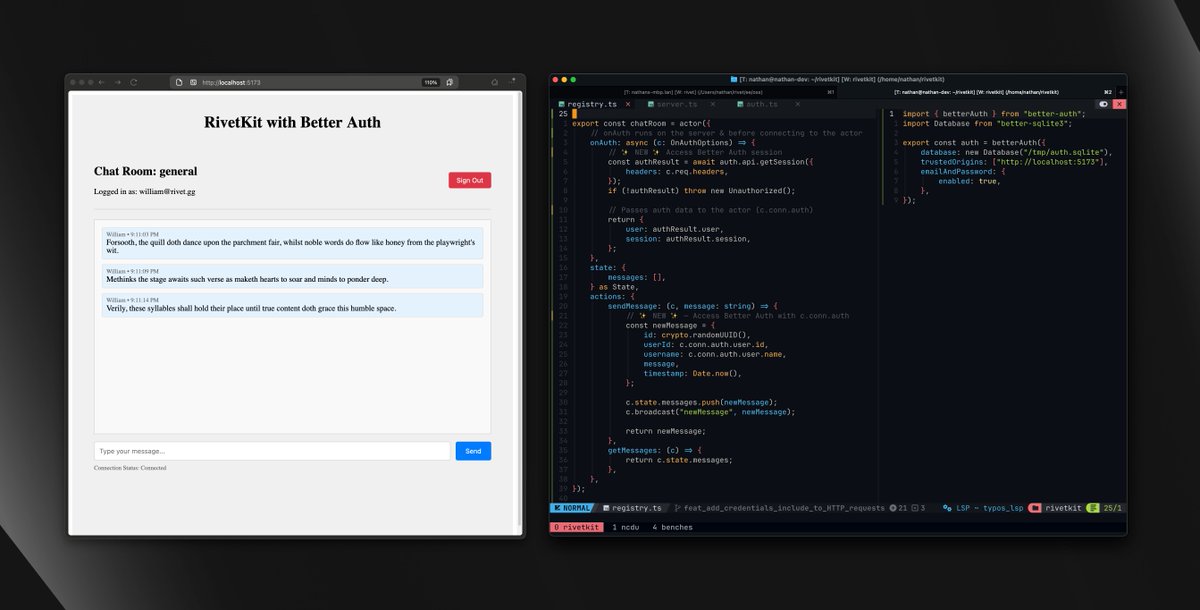
Task: Click the 'onAuth: async' code line
Action: (x=673, y=142)
